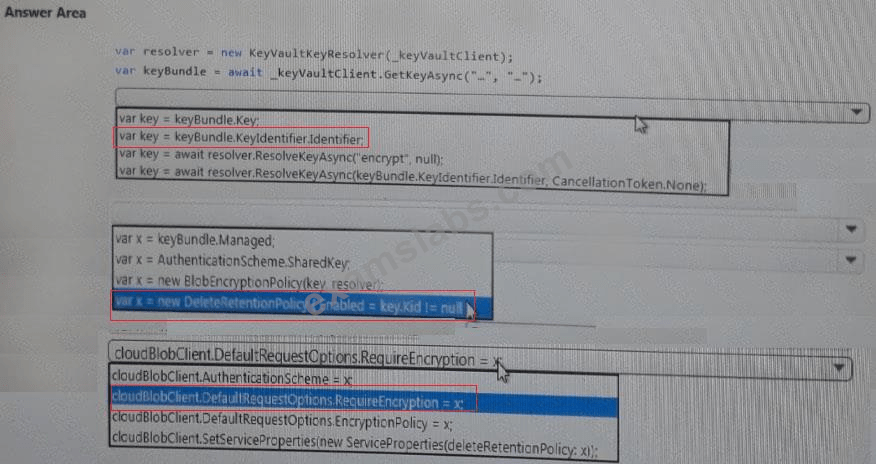This screenshot has width=876, height=464.
Task: Click code line 'var resolver = new KeyVaultKeyResolver'
Action: pos(314,54)
